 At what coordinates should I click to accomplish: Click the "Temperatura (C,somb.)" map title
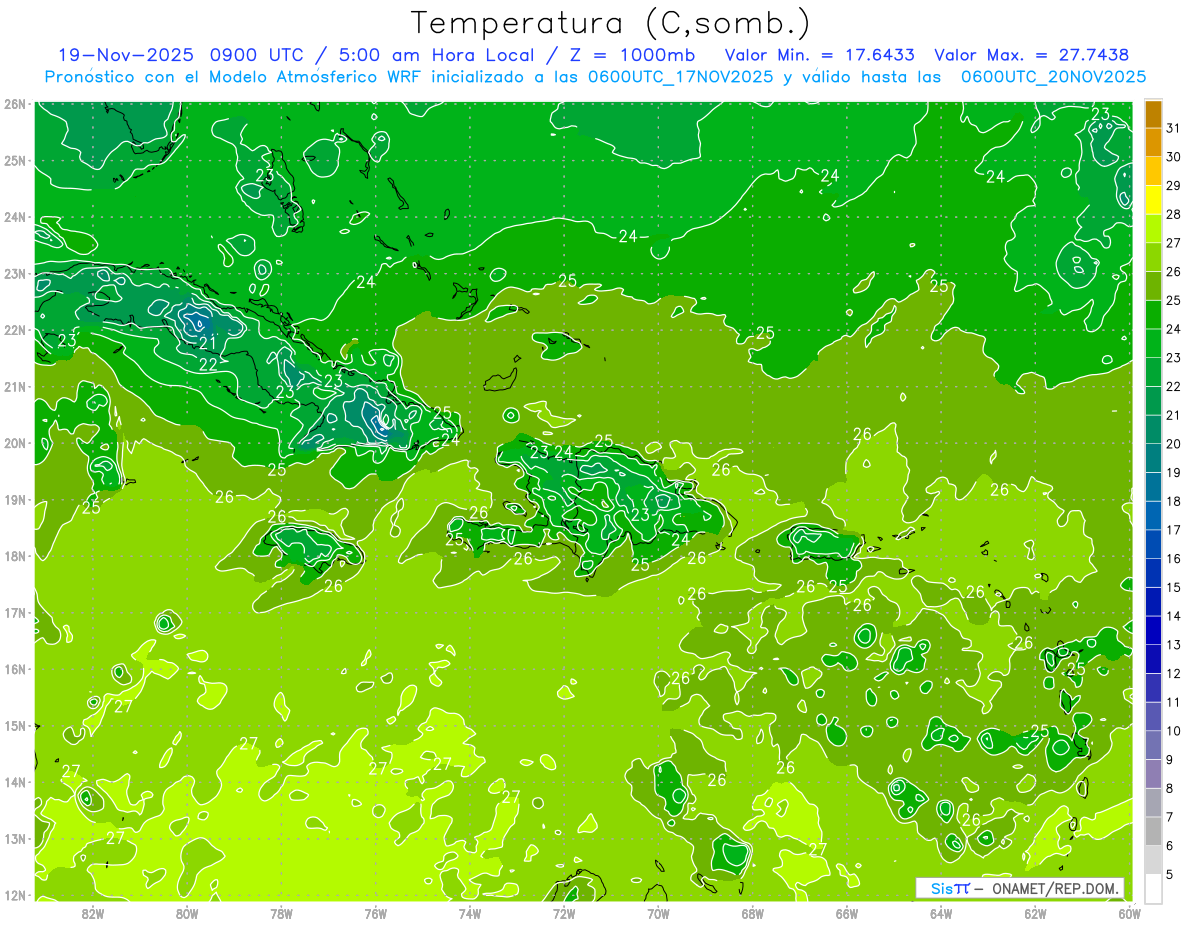coord(611,23)
